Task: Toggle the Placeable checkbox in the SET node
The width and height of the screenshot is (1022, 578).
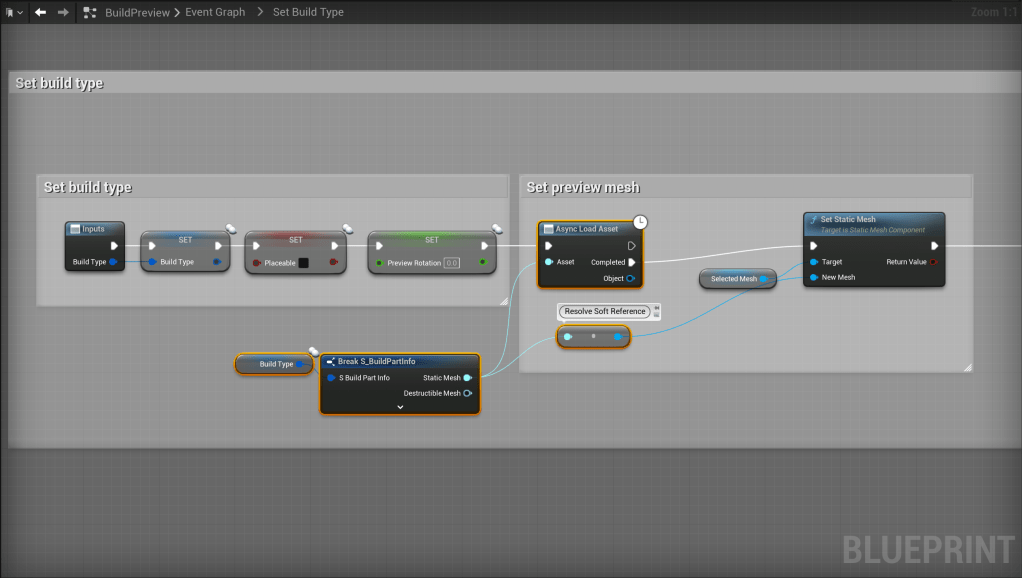Action: click(304, 263)
